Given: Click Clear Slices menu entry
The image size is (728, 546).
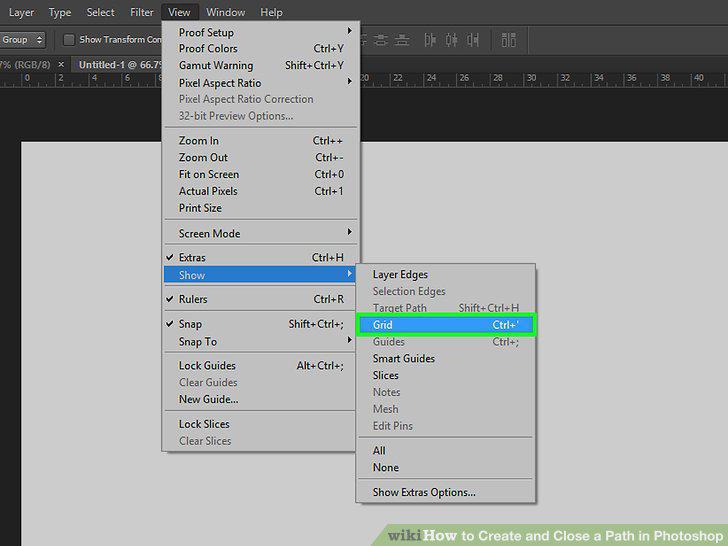Looking at the screenshot, I should [x=261, y=441].
